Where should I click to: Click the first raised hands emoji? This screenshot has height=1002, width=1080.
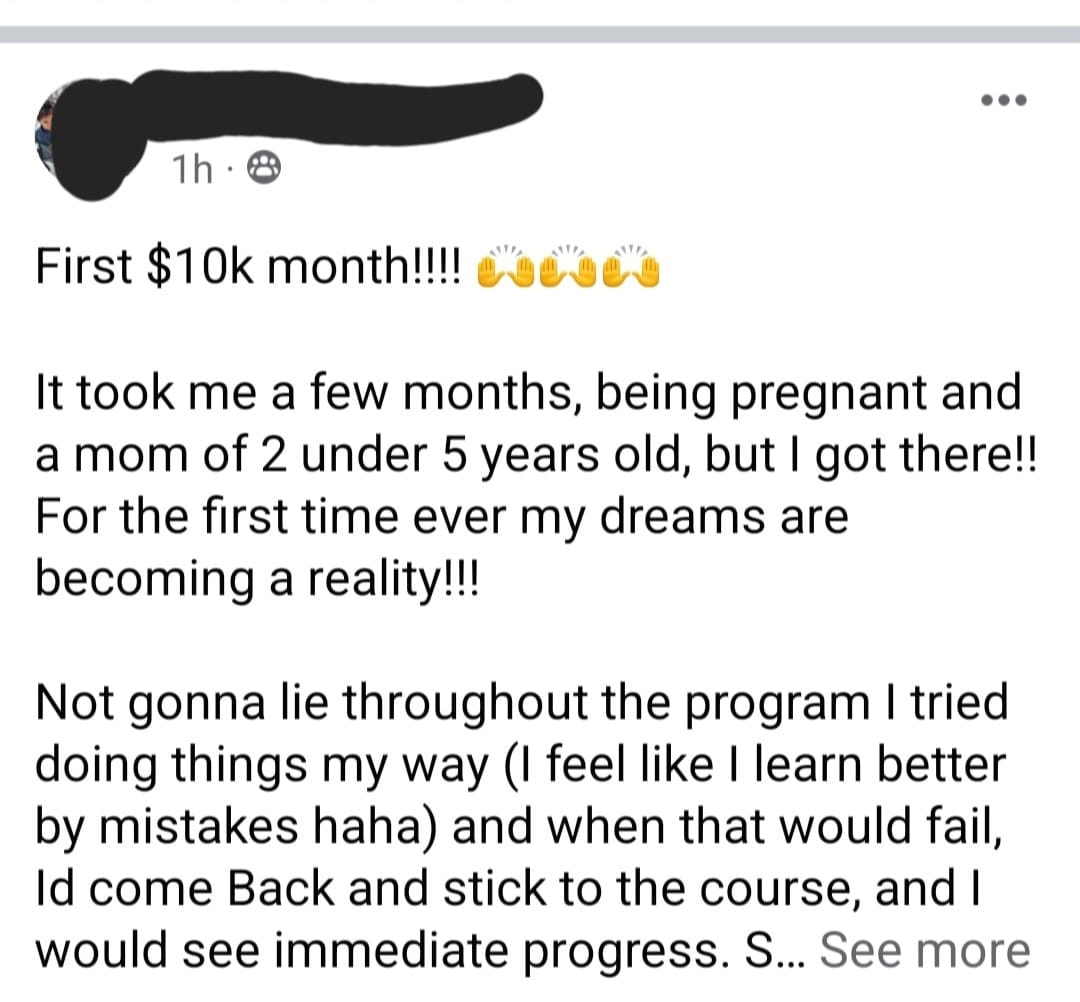point(506,267)
